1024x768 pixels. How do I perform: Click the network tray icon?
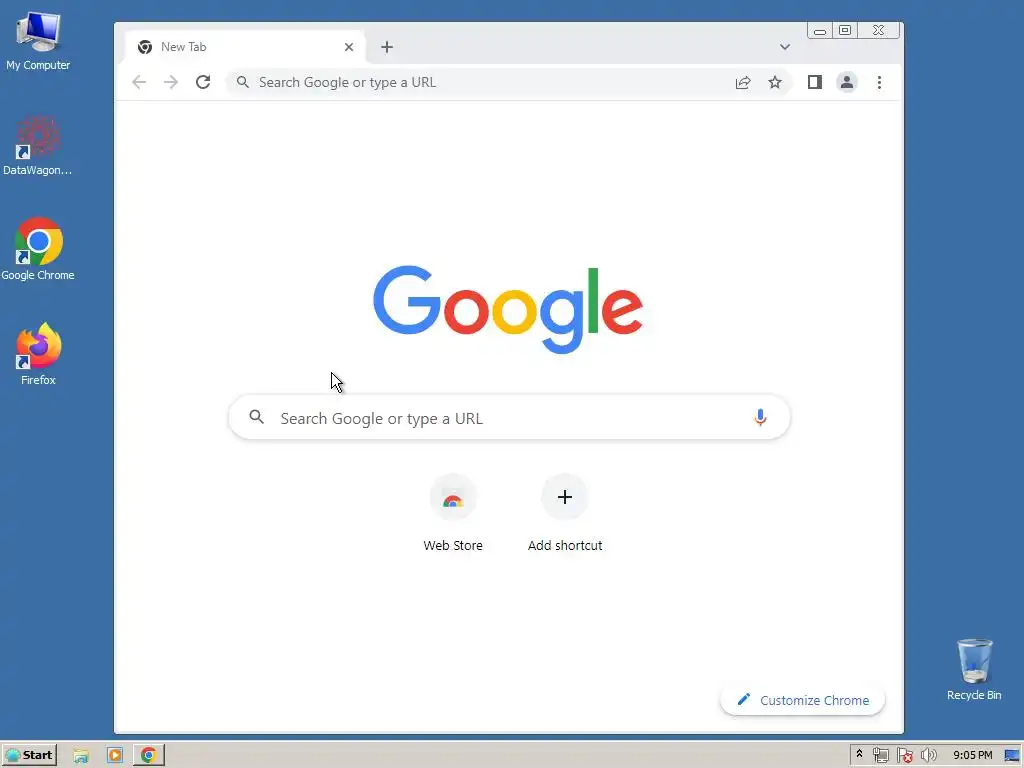[x=880, y=756]
